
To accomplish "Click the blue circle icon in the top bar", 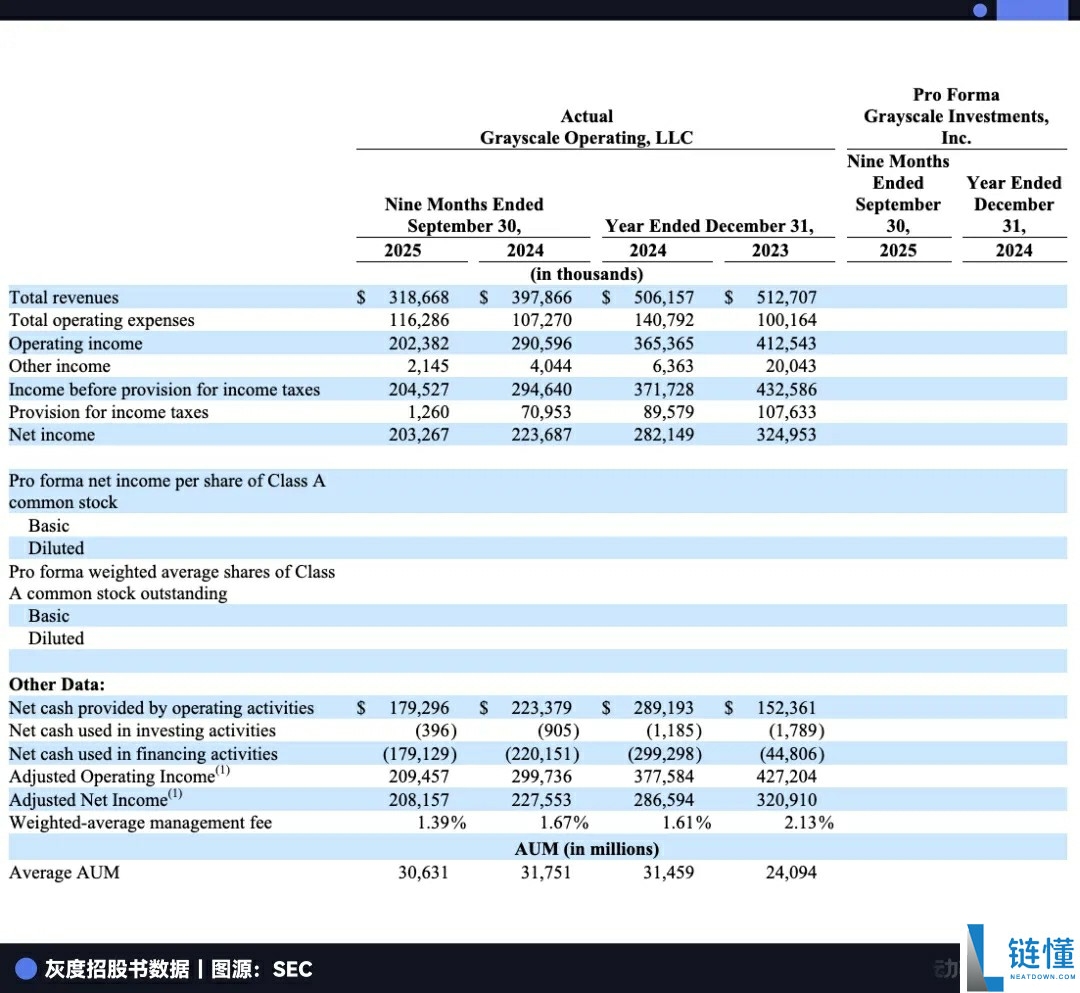I will click(x=981, y=10).
